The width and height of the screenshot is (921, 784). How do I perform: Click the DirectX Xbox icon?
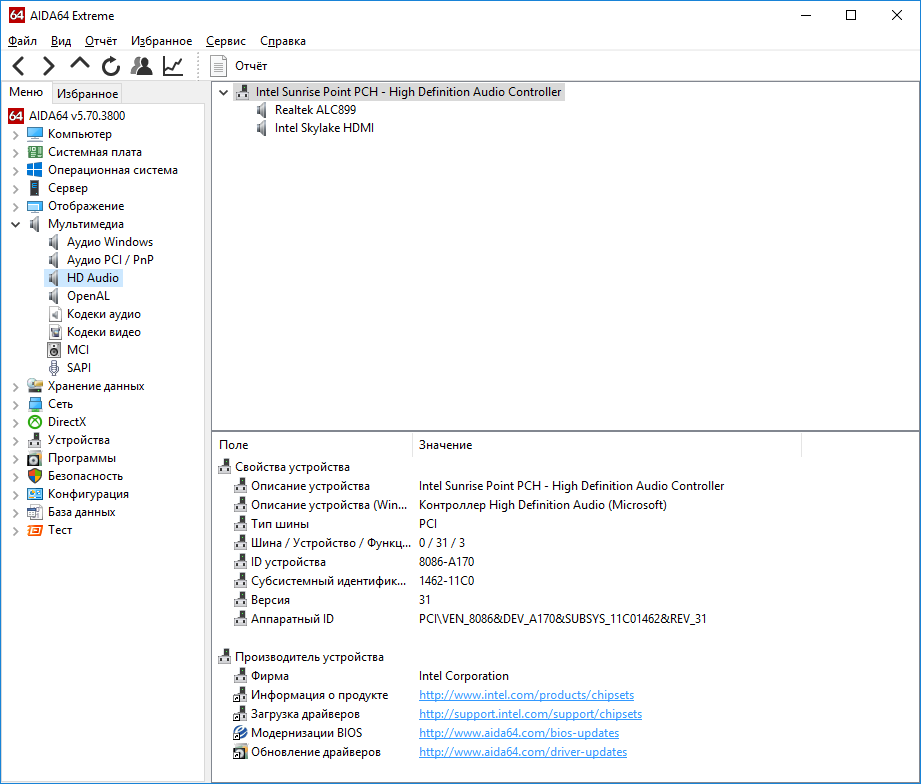(x=35, y=422)
